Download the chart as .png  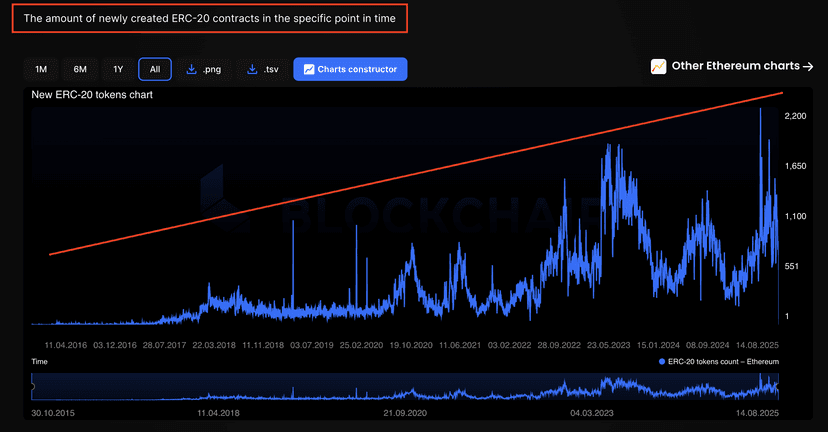coord(204,69)
